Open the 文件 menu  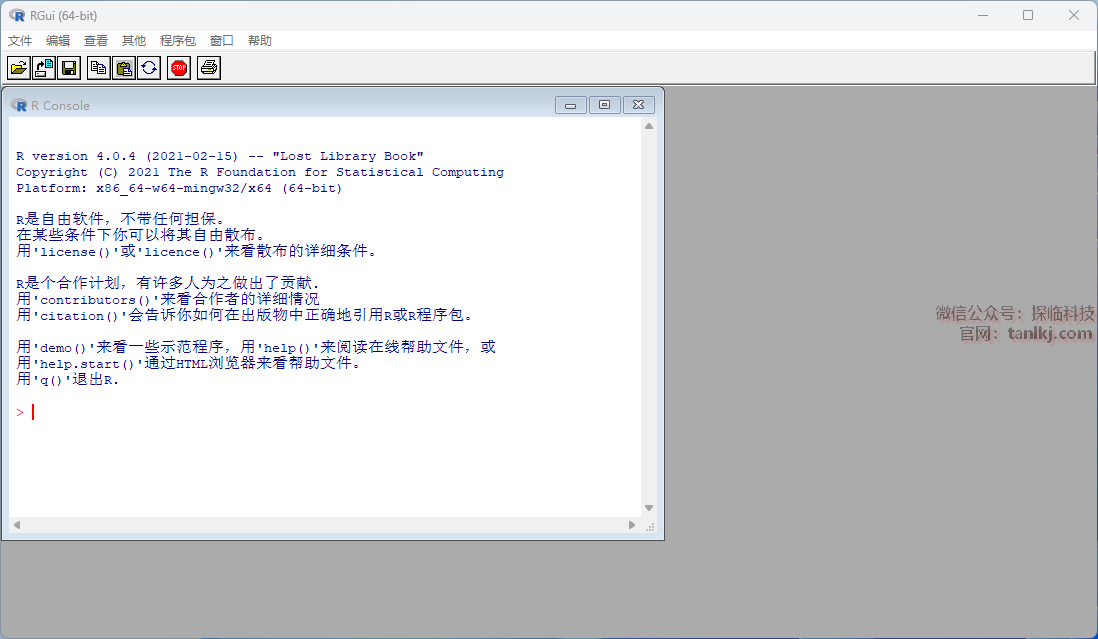coord(20,41)
